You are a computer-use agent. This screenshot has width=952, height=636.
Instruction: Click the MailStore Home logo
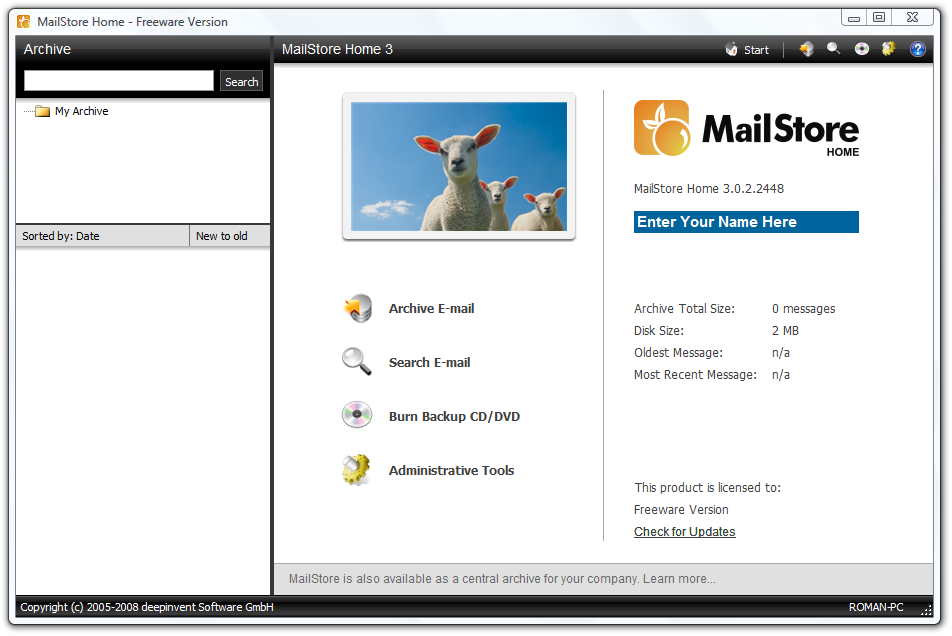coord(746,129)
